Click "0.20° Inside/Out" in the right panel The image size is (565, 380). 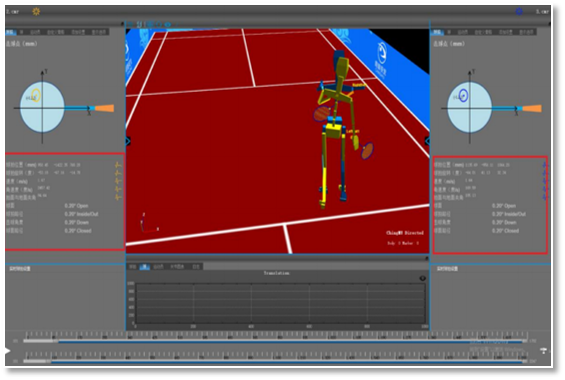pyautogui.click(x=509, y=214)
